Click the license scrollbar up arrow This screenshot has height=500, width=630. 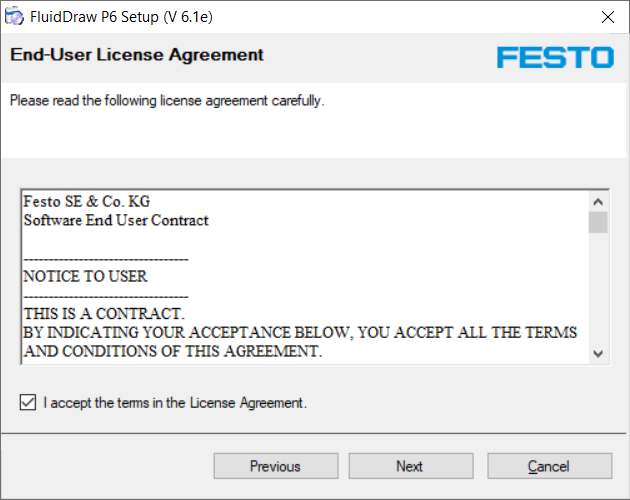click(598, 201)
